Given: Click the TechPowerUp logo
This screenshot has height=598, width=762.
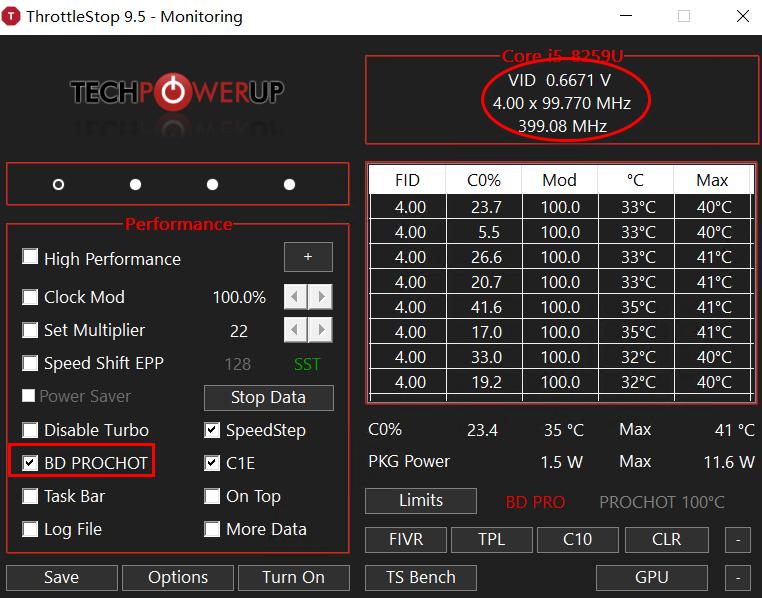Looking at the screenshot, I should tap(177, 92).
